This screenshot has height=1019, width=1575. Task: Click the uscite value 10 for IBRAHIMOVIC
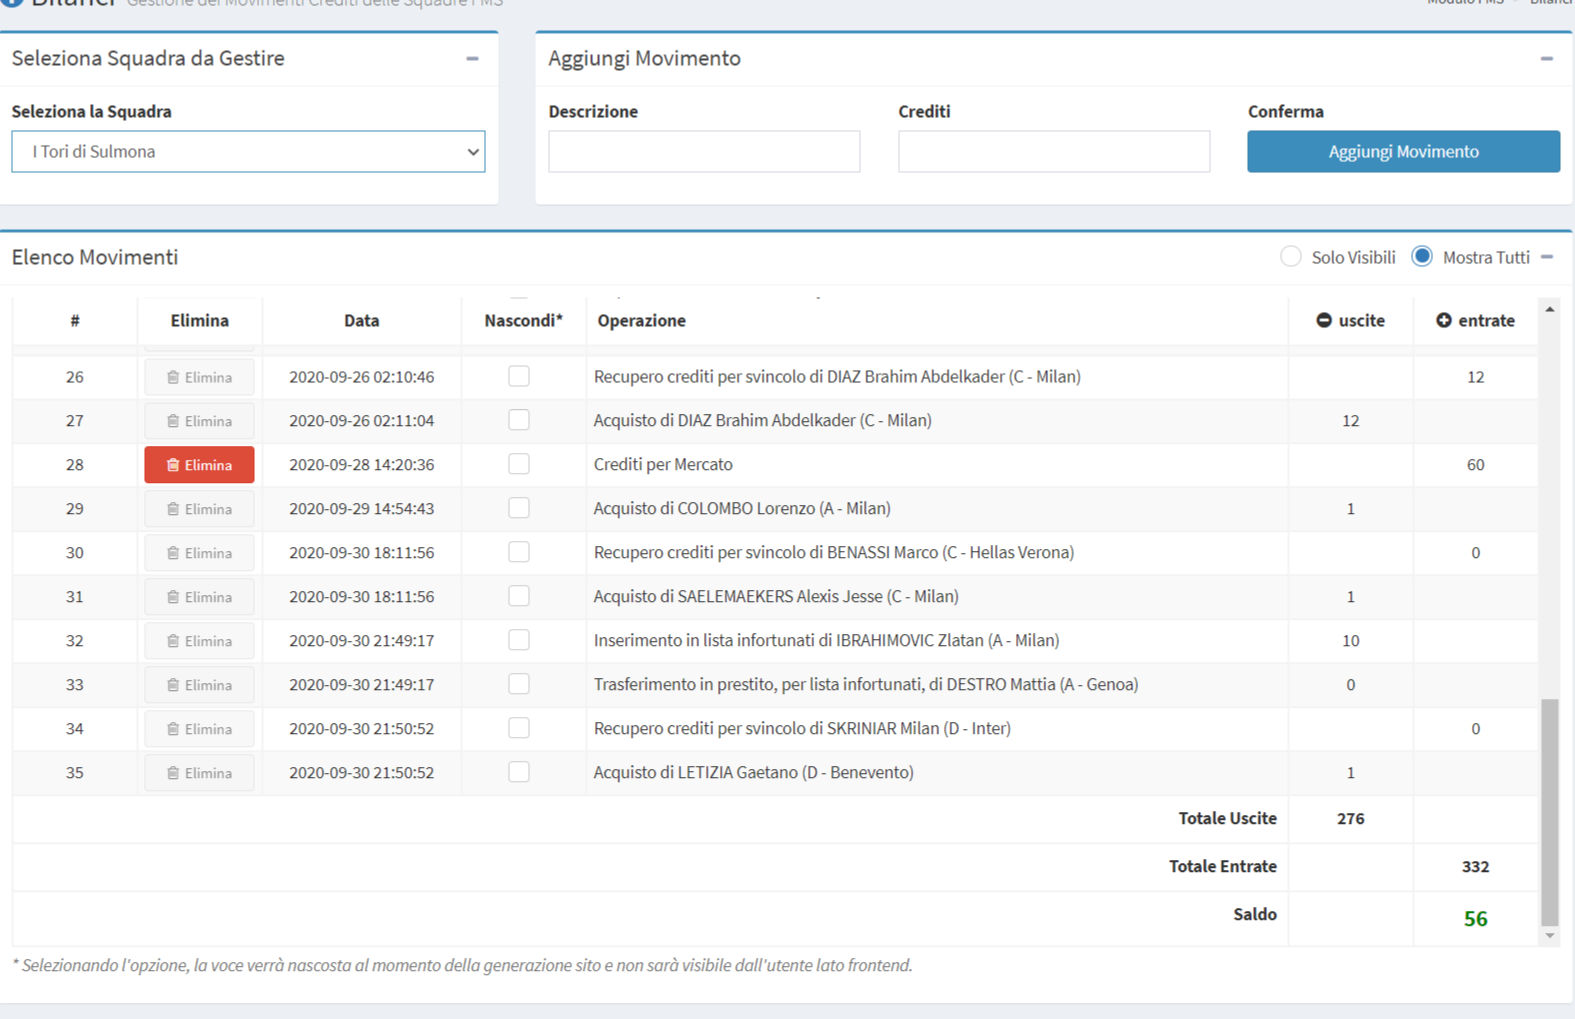1350,641
